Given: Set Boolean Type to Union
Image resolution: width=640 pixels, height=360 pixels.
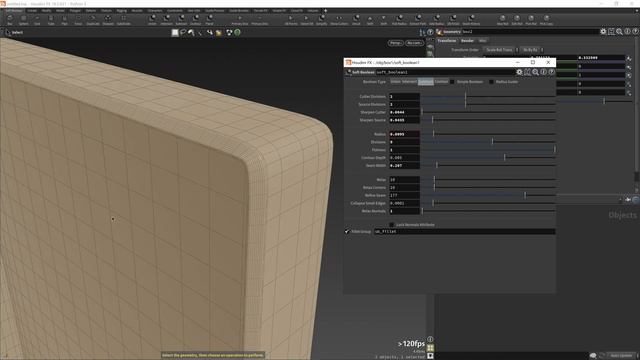Looking at the screenshot, I should click(396, 82).
